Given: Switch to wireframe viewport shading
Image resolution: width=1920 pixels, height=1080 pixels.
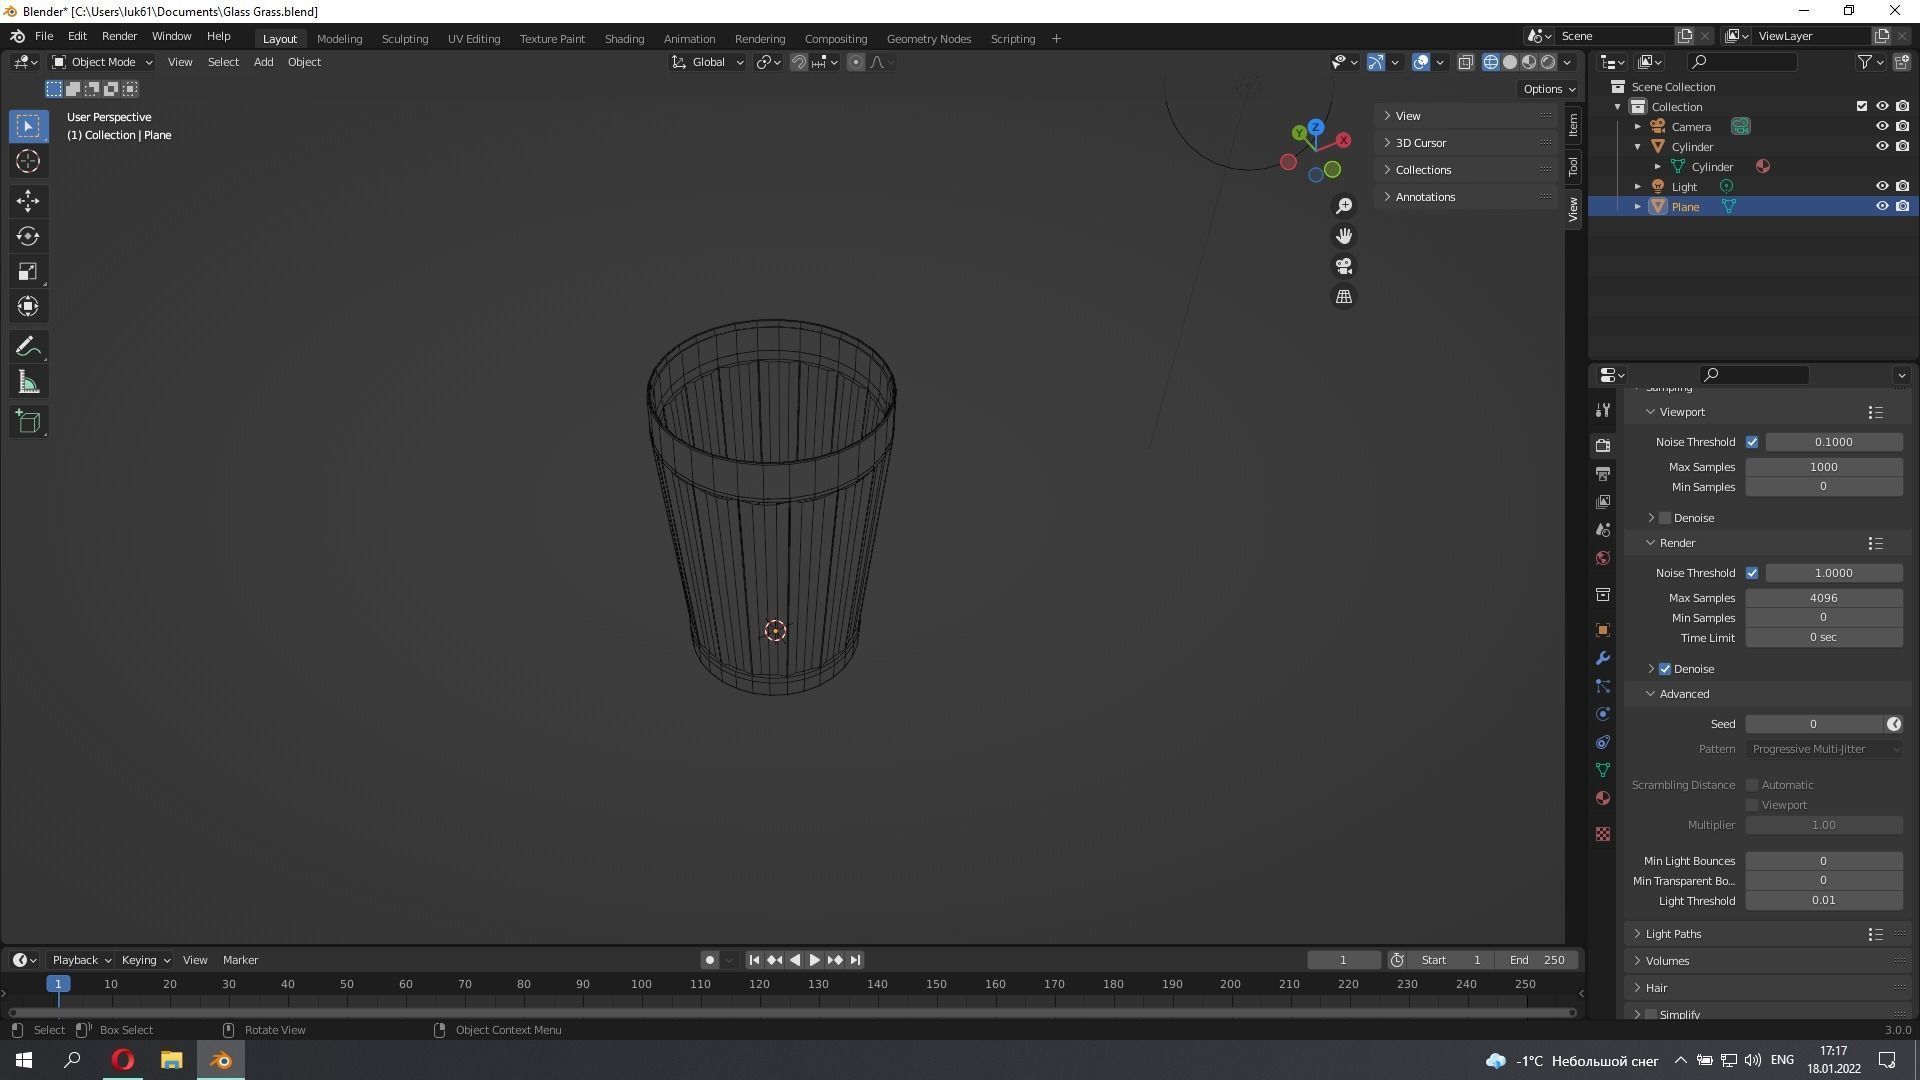Looking at the screenshot, I should click(x=1490, y=62).
